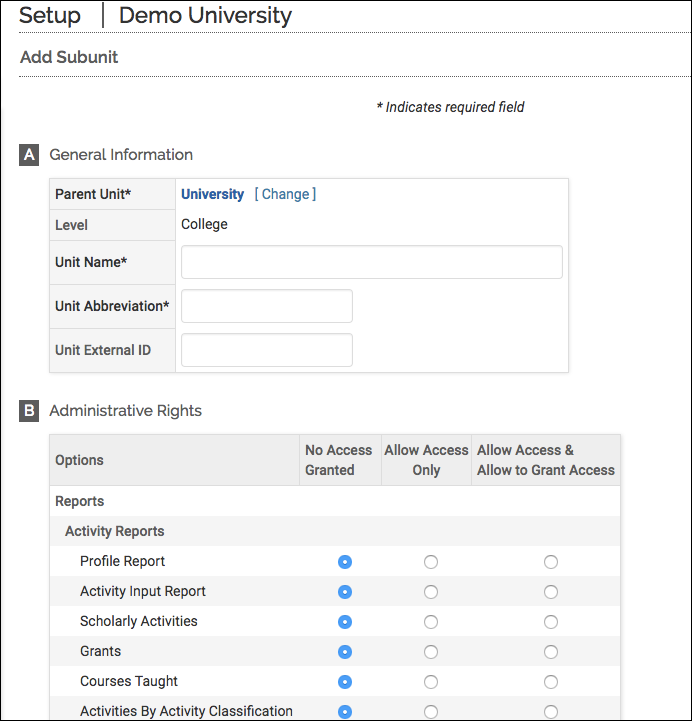Choose Allow Access Only for Courses Taught
The height and width of the screenshot is (721, 692).
tap(430, 682)
